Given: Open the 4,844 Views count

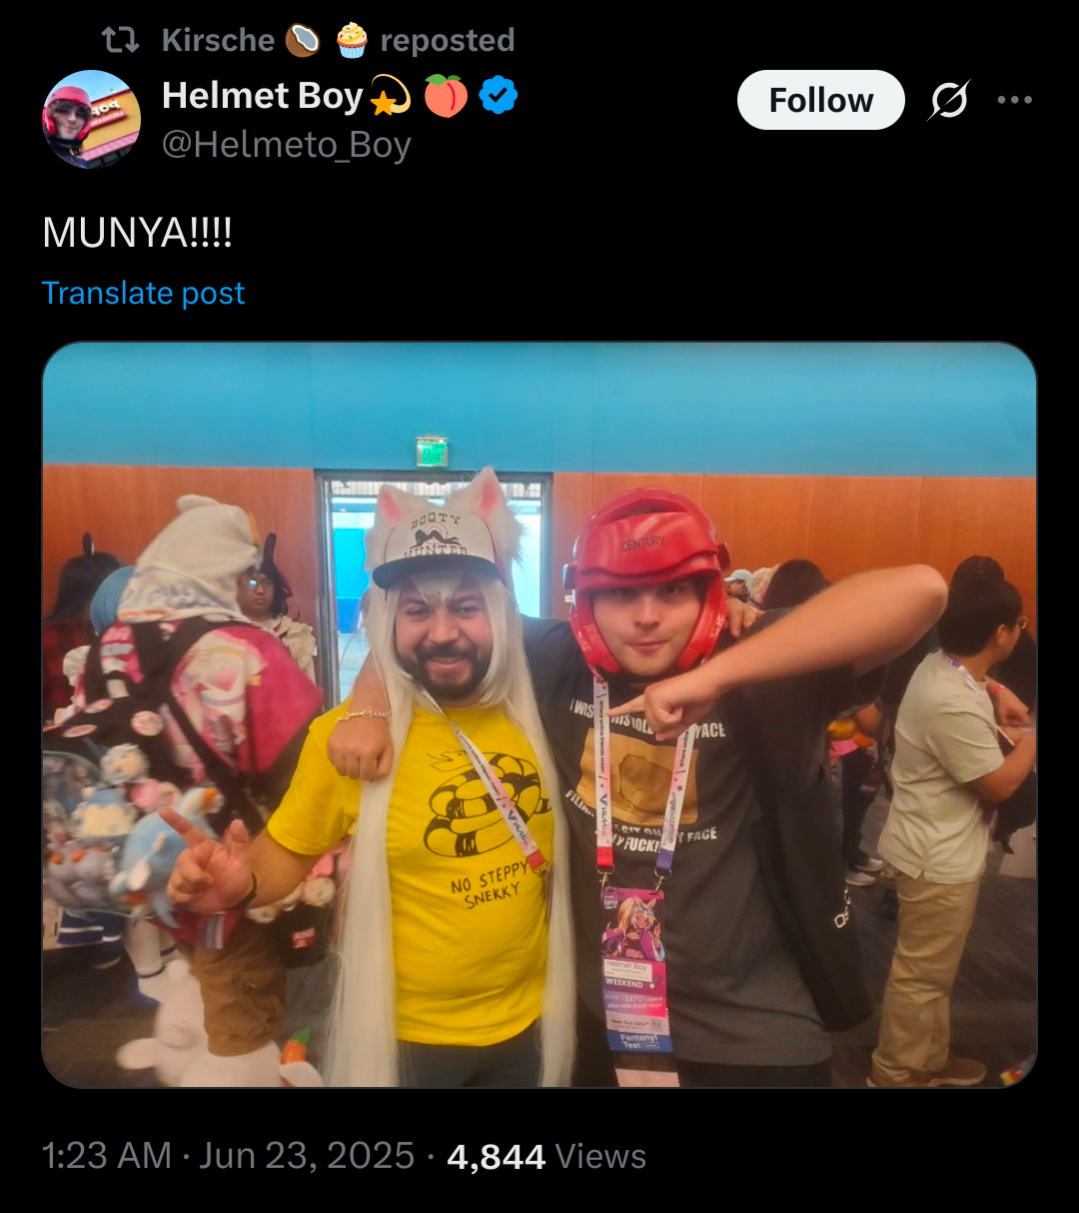Looking at the screenshot, I should coord(546,1156).
